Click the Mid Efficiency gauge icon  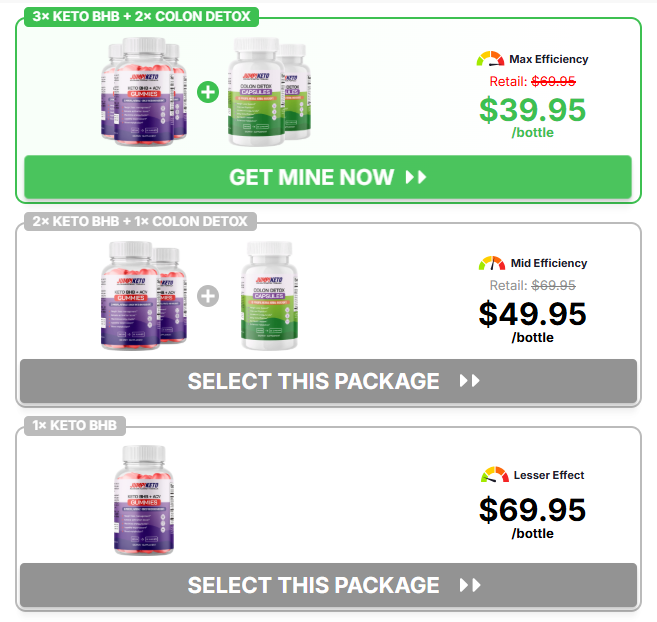click(492, 263)
